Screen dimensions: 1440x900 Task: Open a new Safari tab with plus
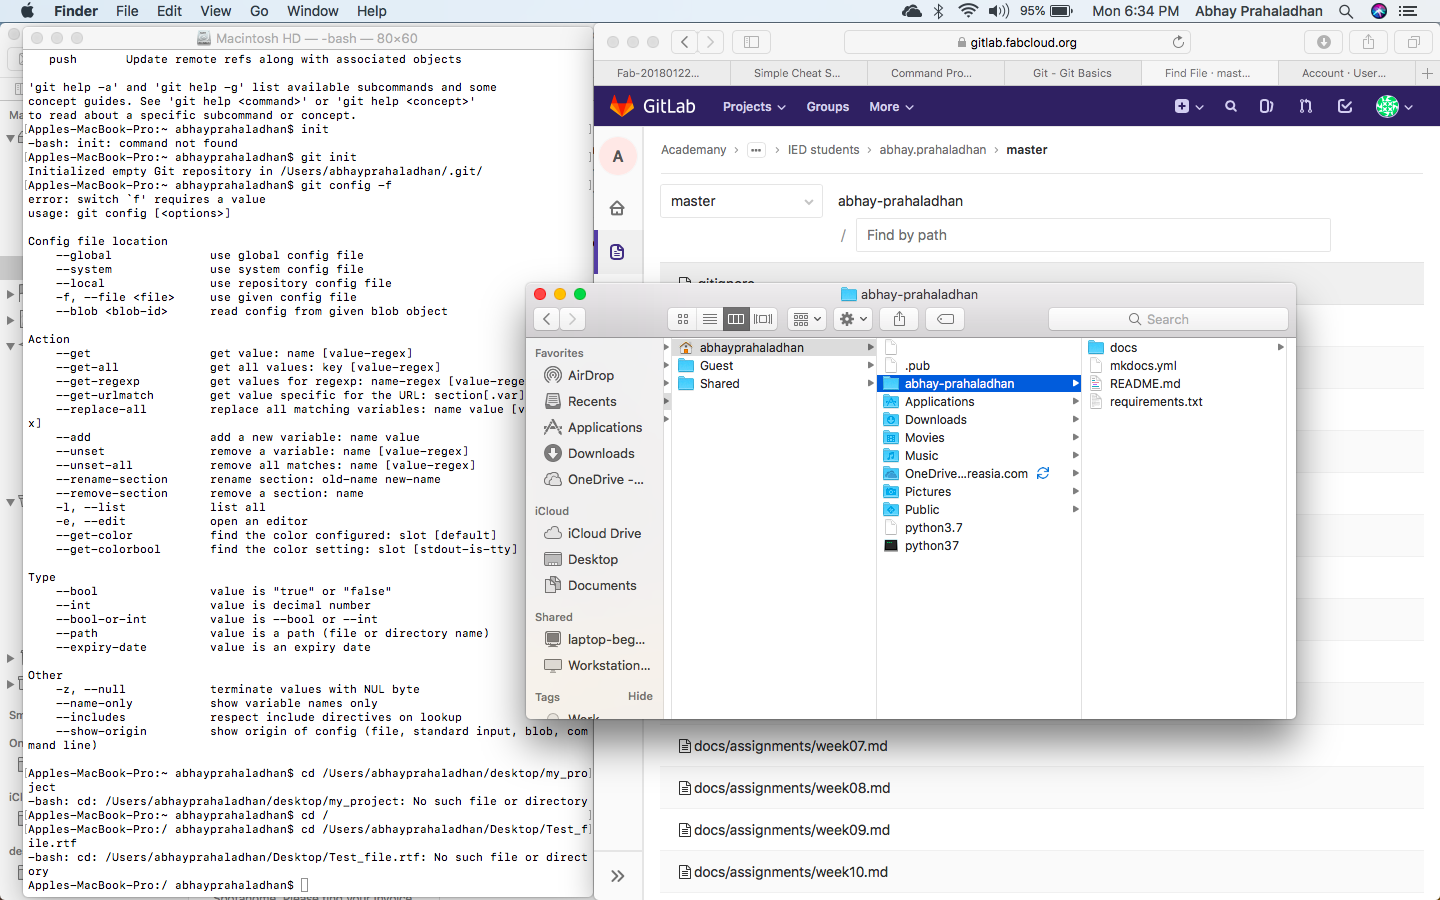point(1427,73)
